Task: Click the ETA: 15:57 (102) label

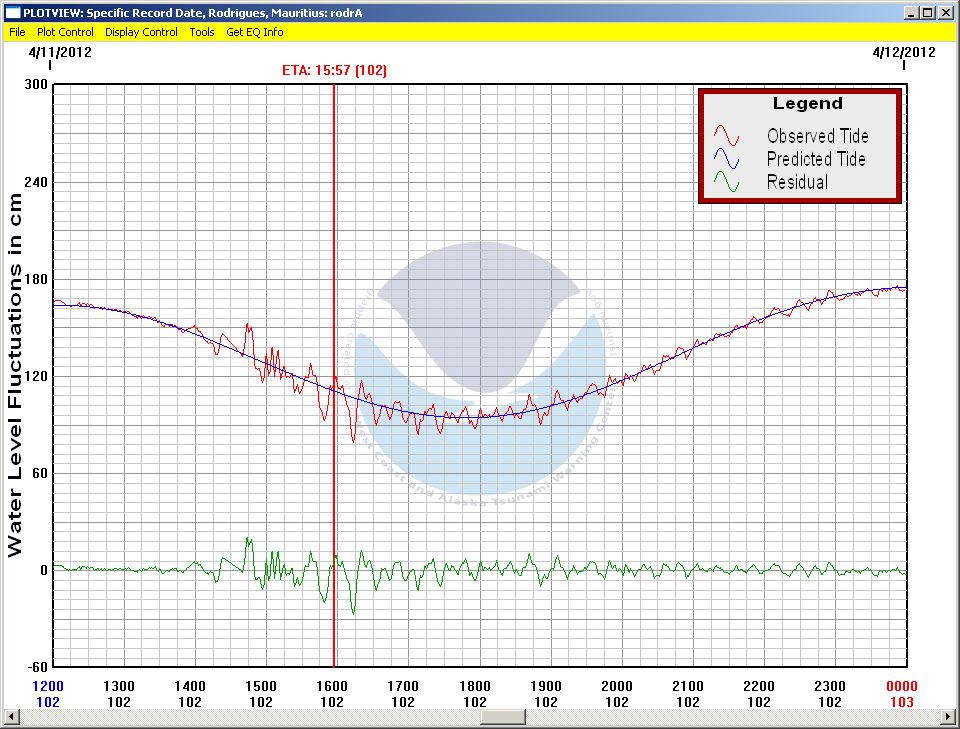Action: [x=334, y=70]
